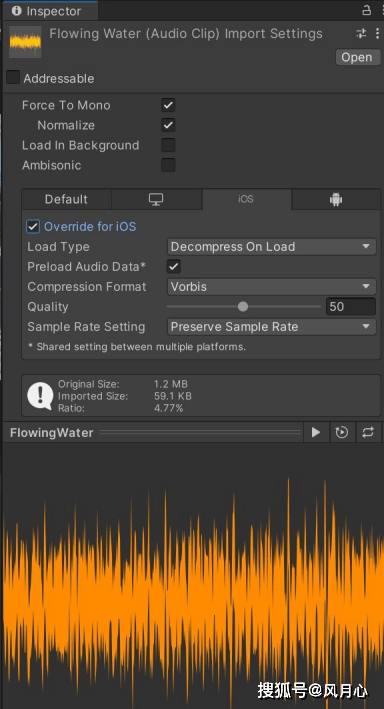Toggle loop in audio preview
Screen dimensions: 384x709
pyautogui.click(x=368, y=433)
